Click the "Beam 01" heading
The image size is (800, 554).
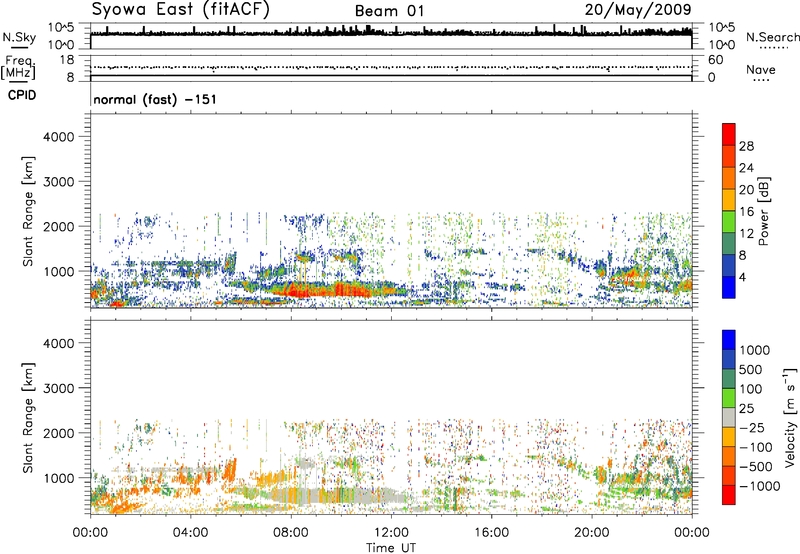pyautogui.click(x=389, y=11)
